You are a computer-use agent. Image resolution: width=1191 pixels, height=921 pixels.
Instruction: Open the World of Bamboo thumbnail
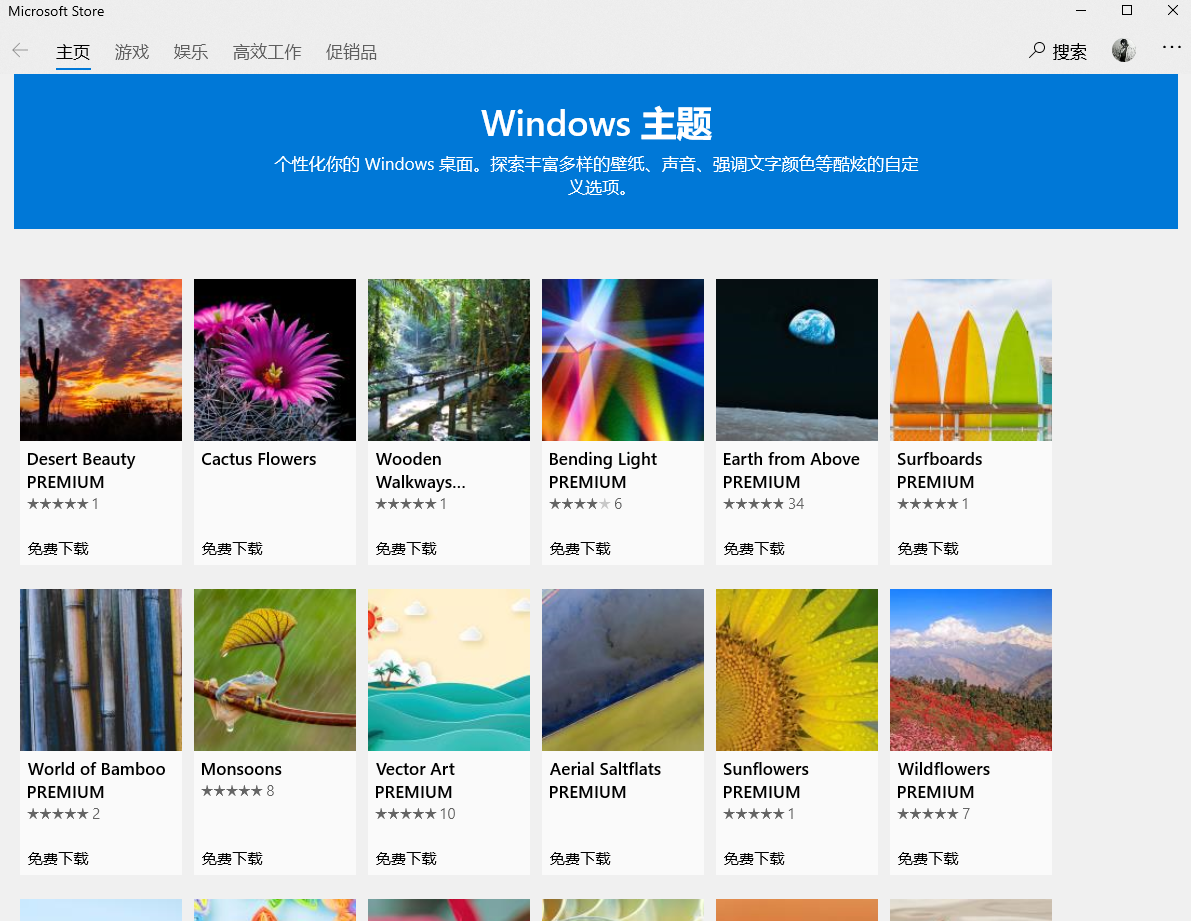[x=101, y=670]
